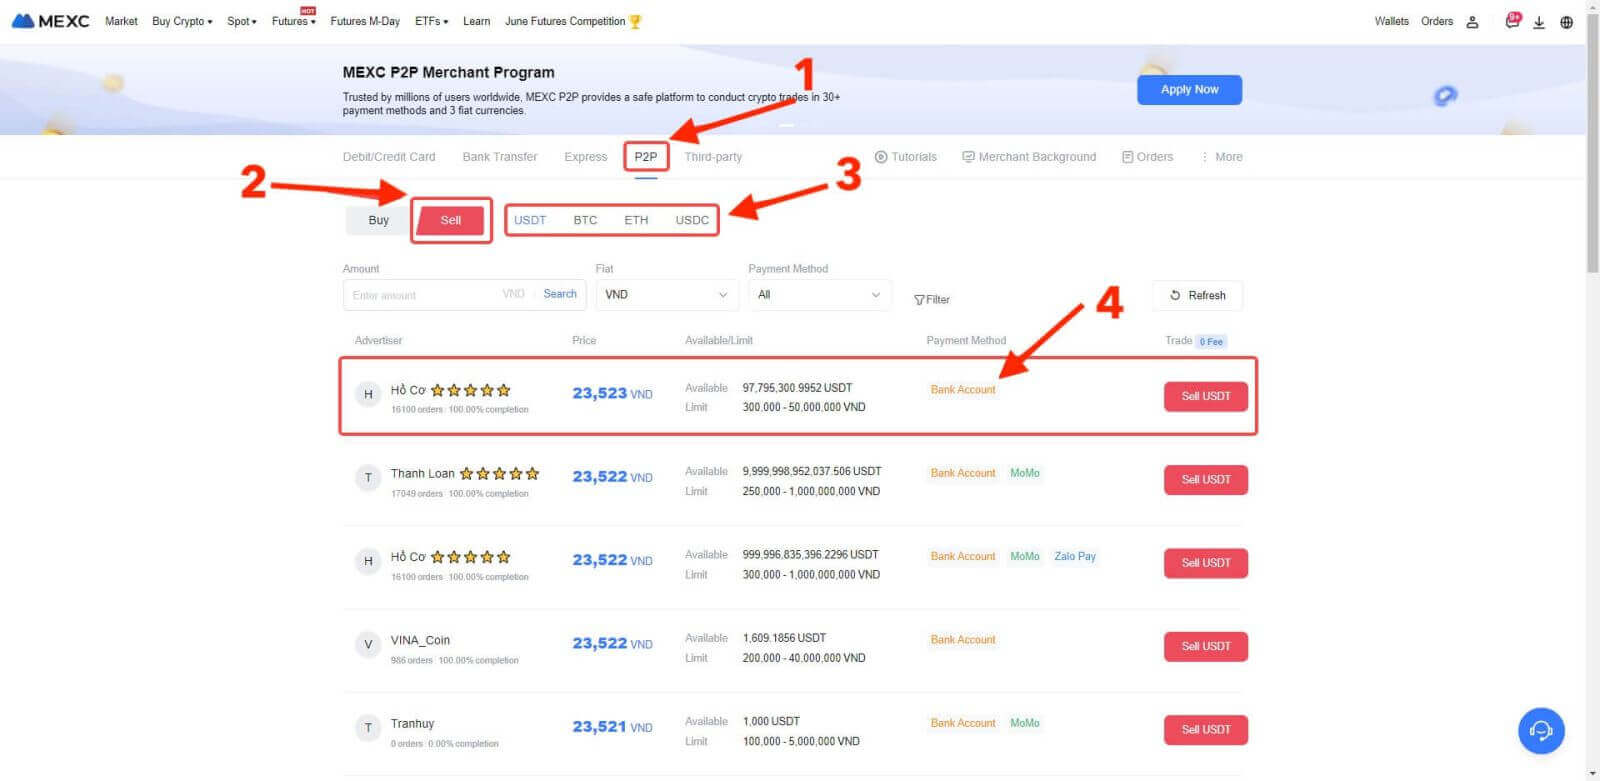Open Tutorials link
This screenshot has height=781, width=1600.
(x=906, y=157)
